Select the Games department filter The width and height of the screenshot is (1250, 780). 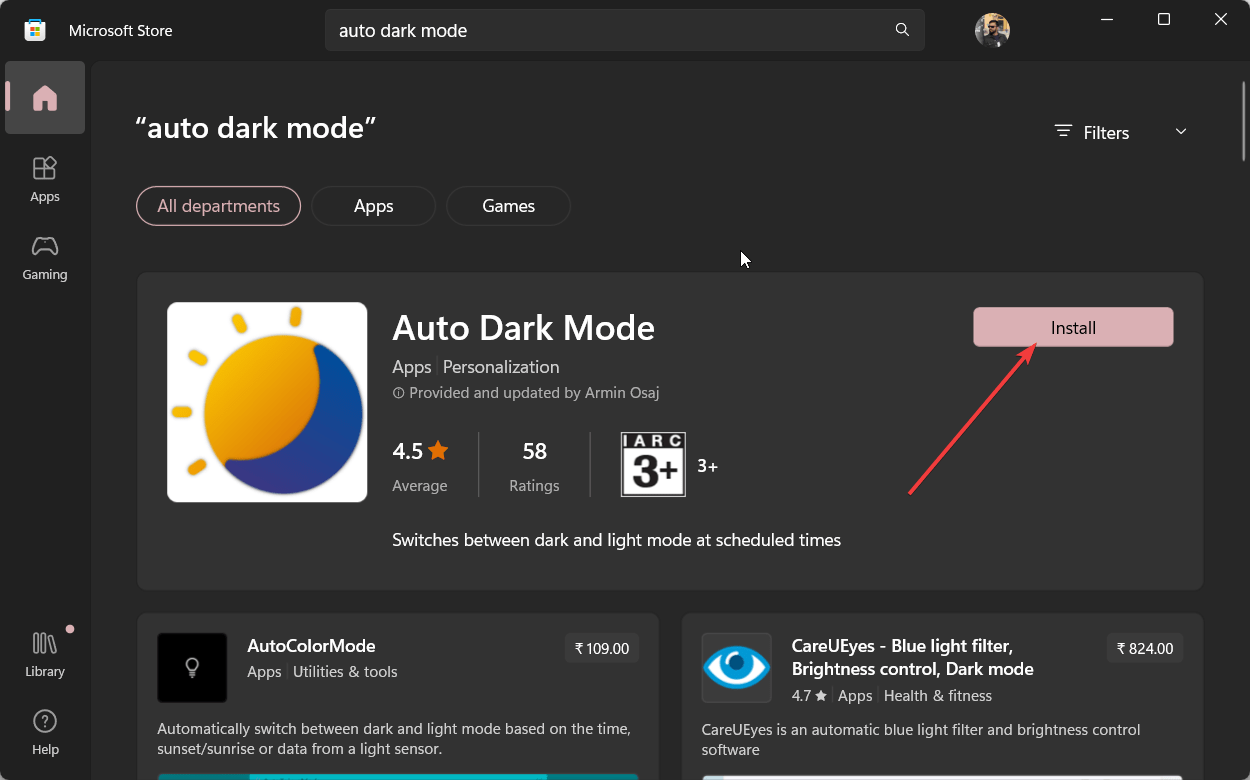[x=508, y=206]
